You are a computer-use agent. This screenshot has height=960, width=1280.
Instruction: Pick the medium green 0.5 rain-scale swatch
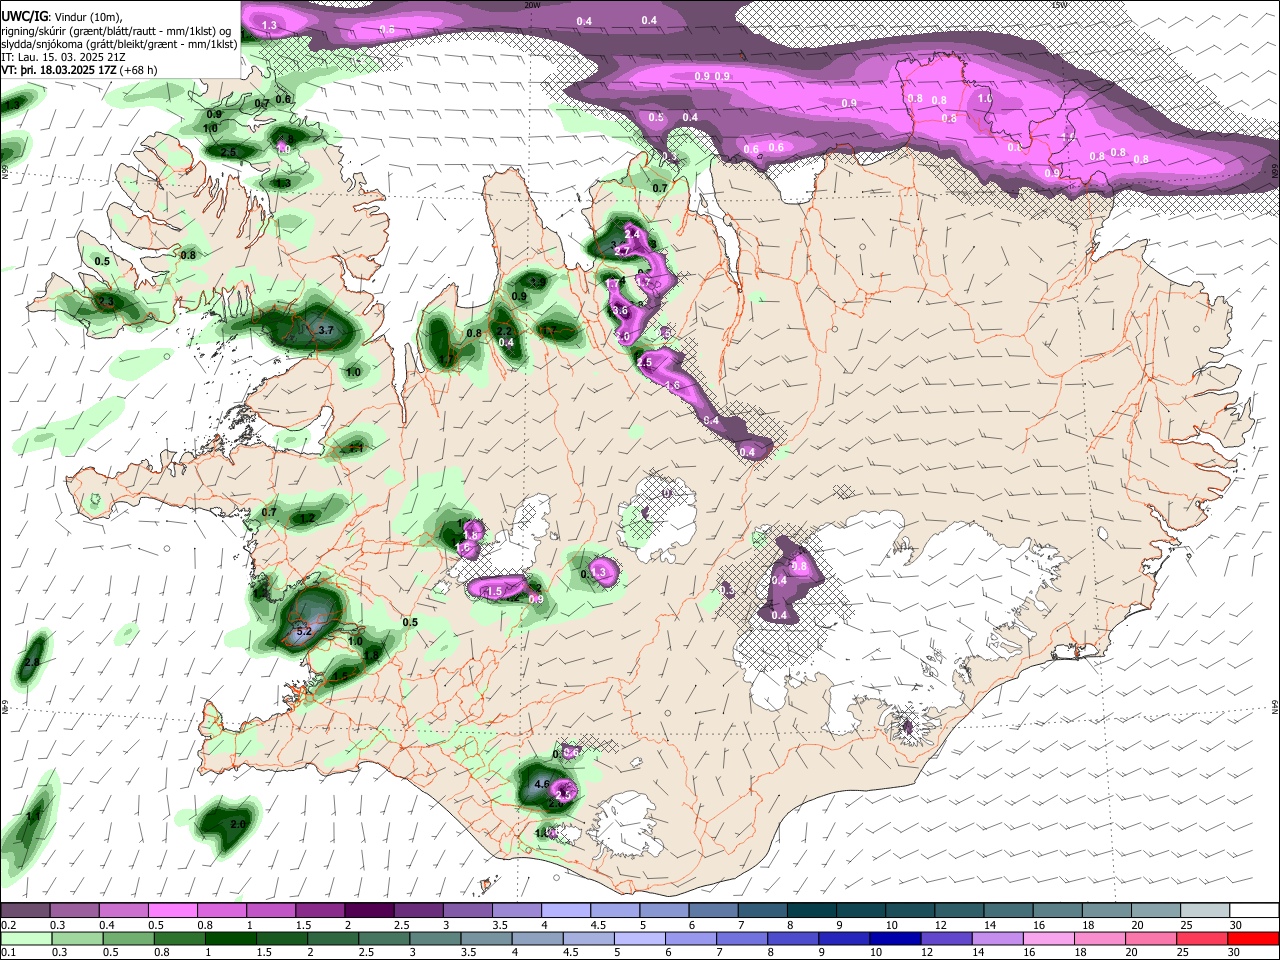(129, 938)
